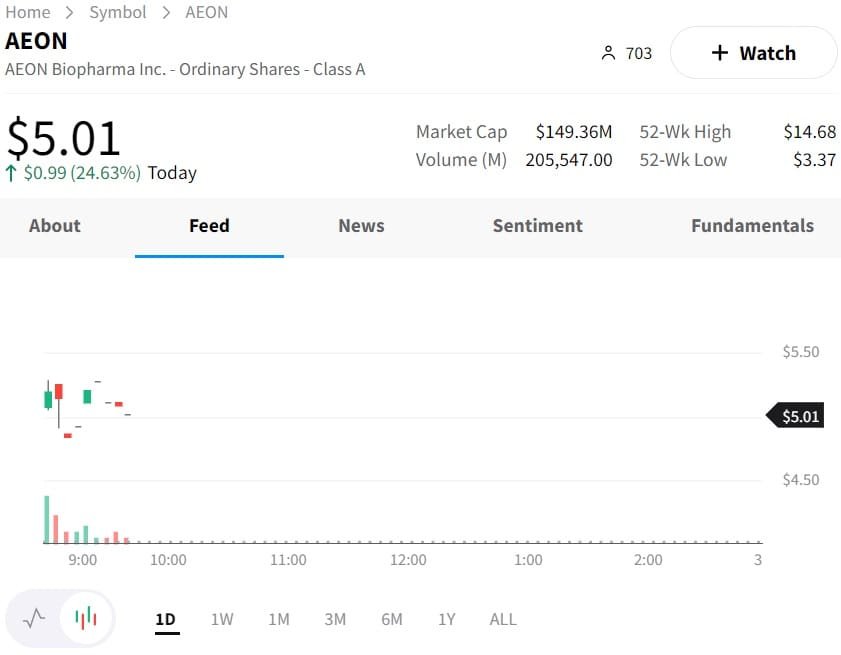Image resolution: width=841 pixels, height=655 pixels.
Task: Switch to line chart view icon
Action: coord(34,618)
